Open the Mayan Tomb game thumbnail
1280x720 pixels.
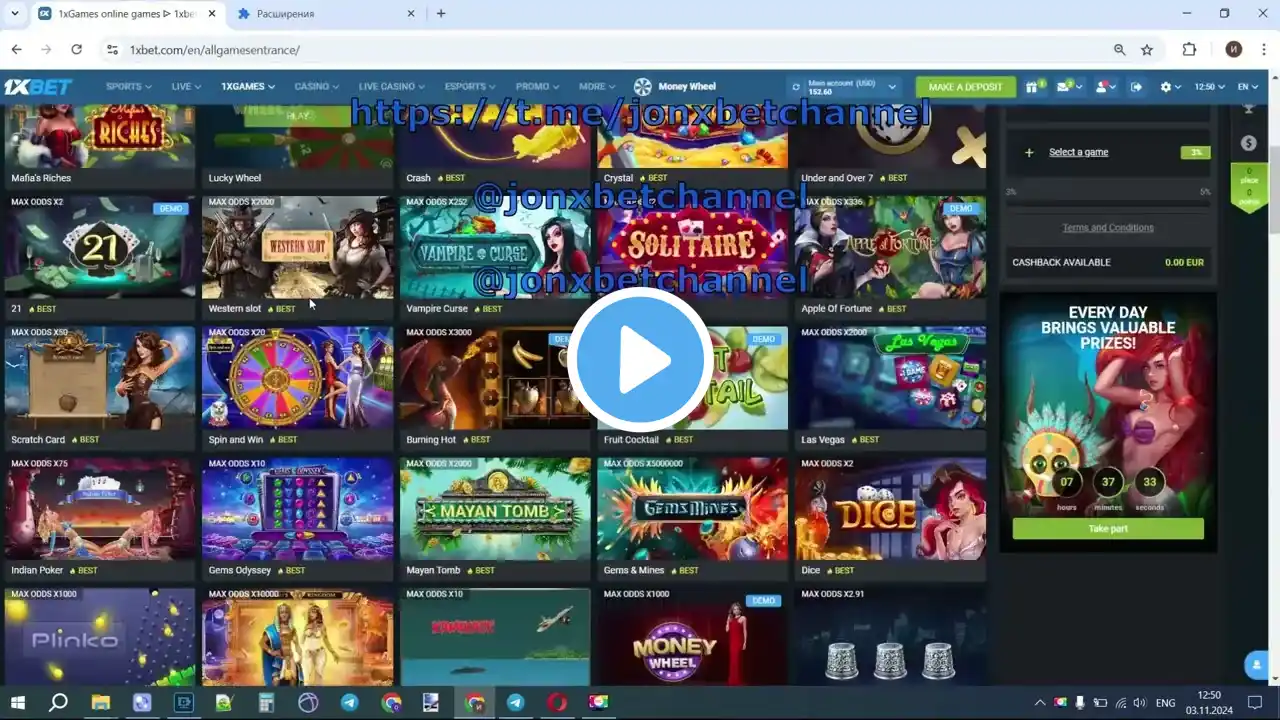click(495, 509)
